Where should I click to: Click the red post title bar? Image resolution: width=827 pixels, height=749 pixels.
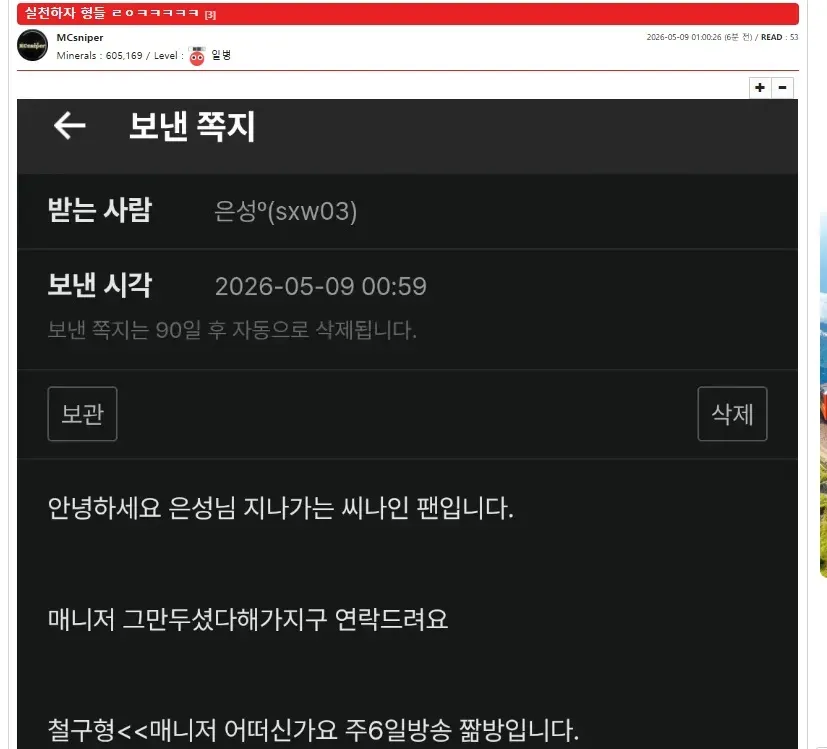(408, 14)
